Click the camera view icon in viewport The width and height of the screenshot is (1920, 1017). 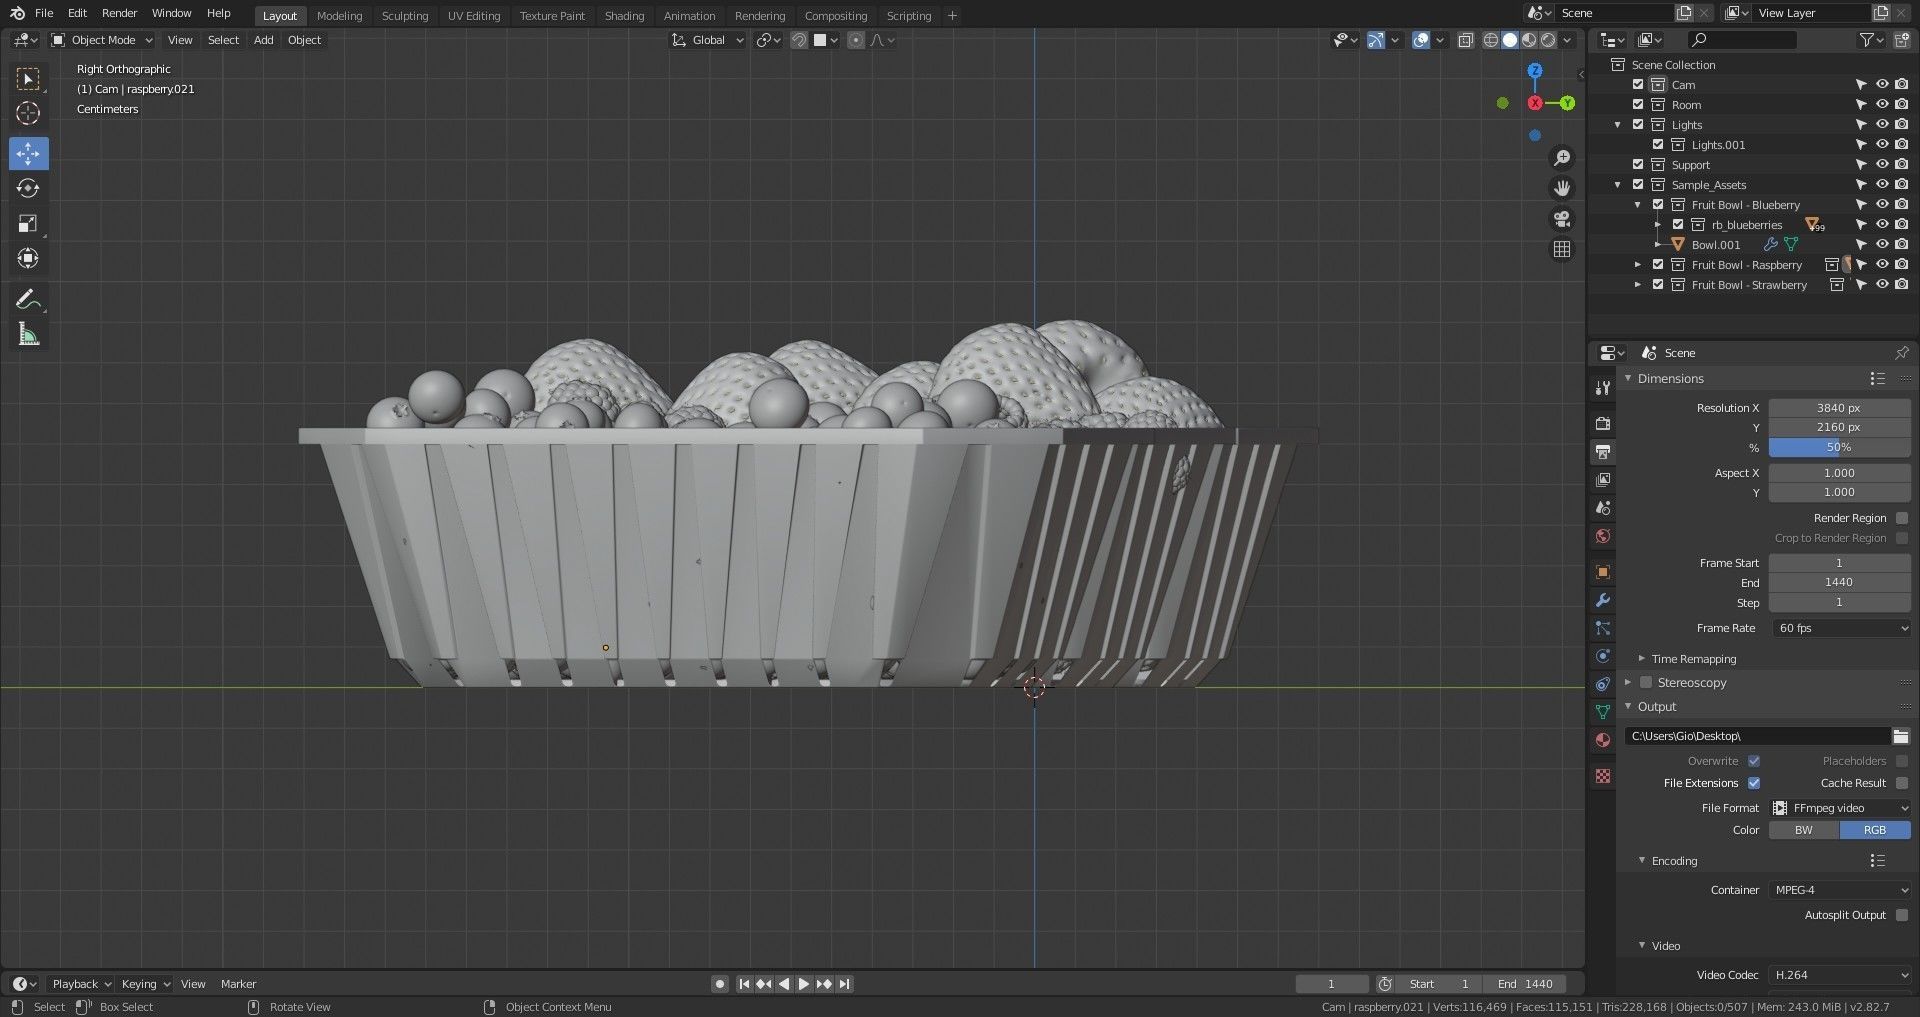click(x=1561, y=219)
